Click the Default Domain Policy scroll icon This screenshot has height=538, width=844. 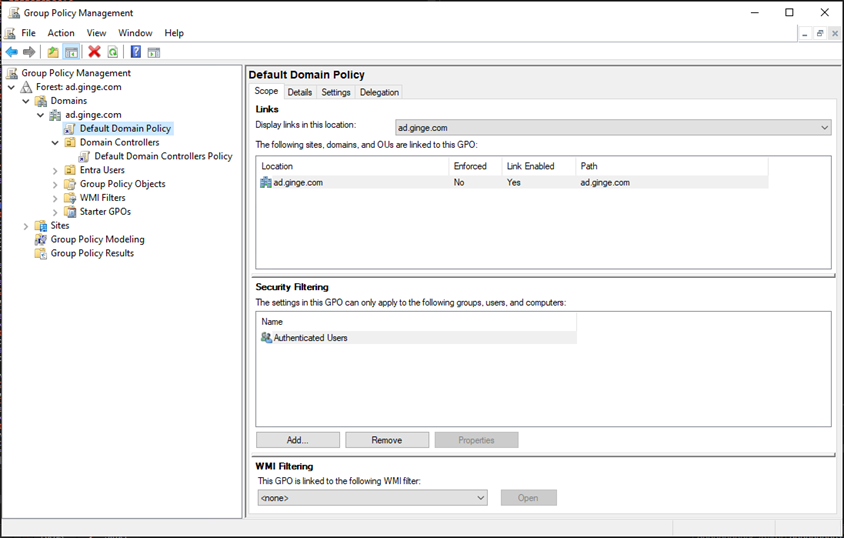[69, 129]
